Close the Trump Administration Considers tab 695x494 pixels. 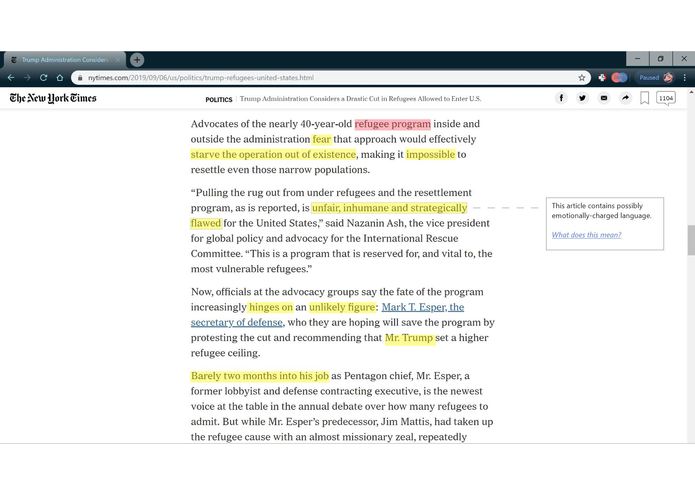[x=118, y=59]
